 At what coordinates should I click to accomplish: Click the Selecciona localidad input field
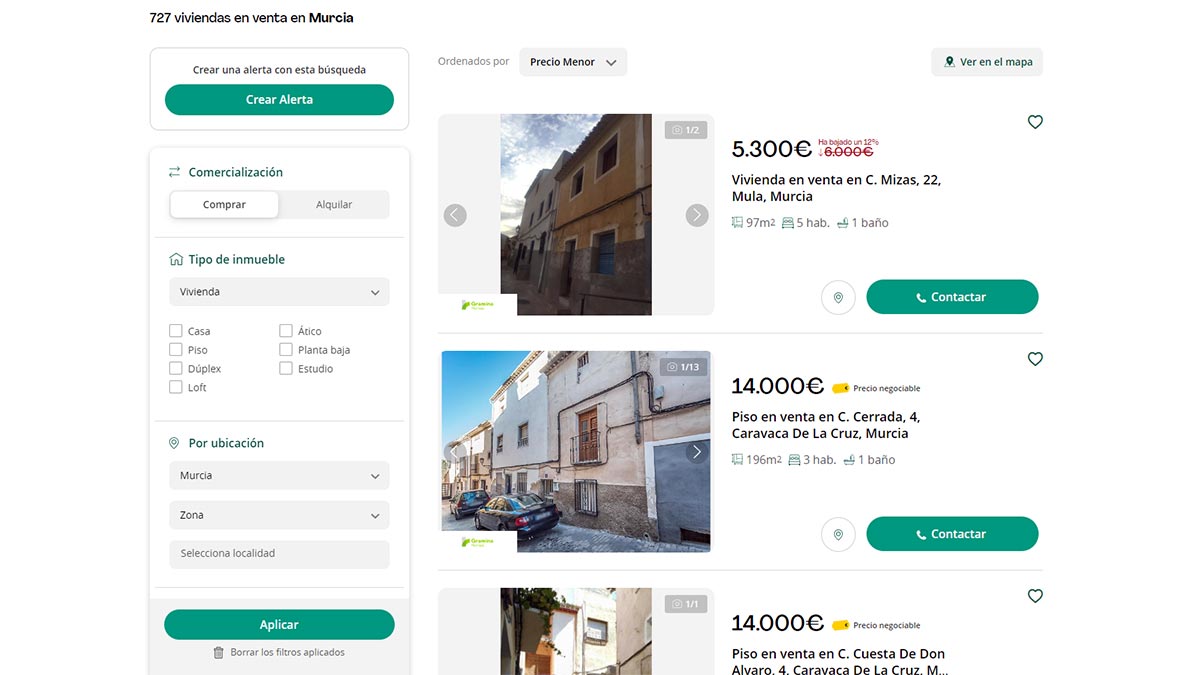[278, 552]
